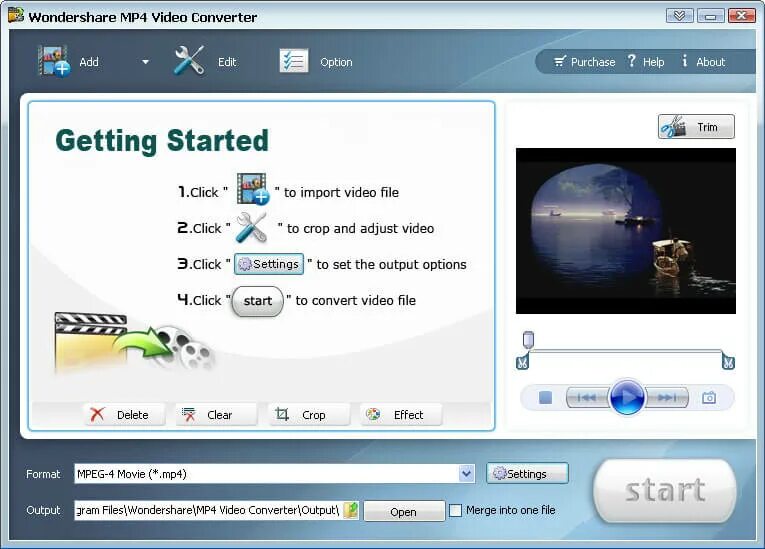765x549 pixels.
Task: Click the playback position slider handle
Action: [x=528, y=340]
